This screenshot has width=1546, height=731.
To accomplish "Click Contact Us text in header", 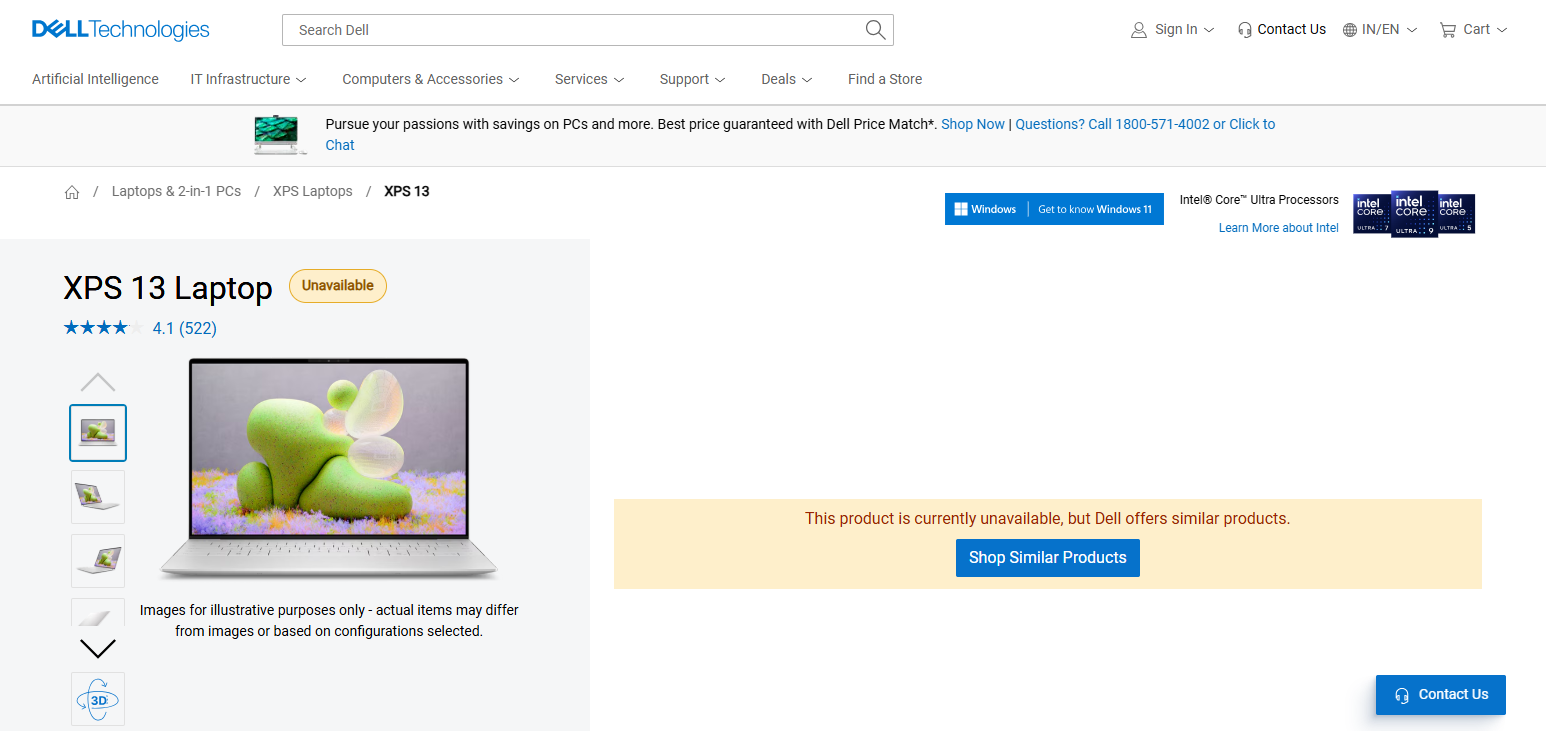I will point(1292,30).
